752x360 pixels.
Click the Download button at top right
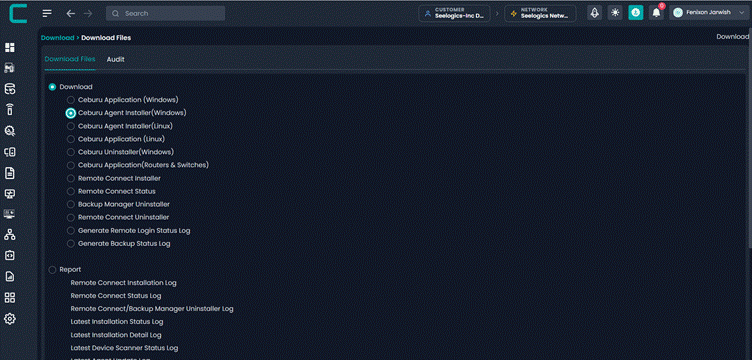coord(733,36)
